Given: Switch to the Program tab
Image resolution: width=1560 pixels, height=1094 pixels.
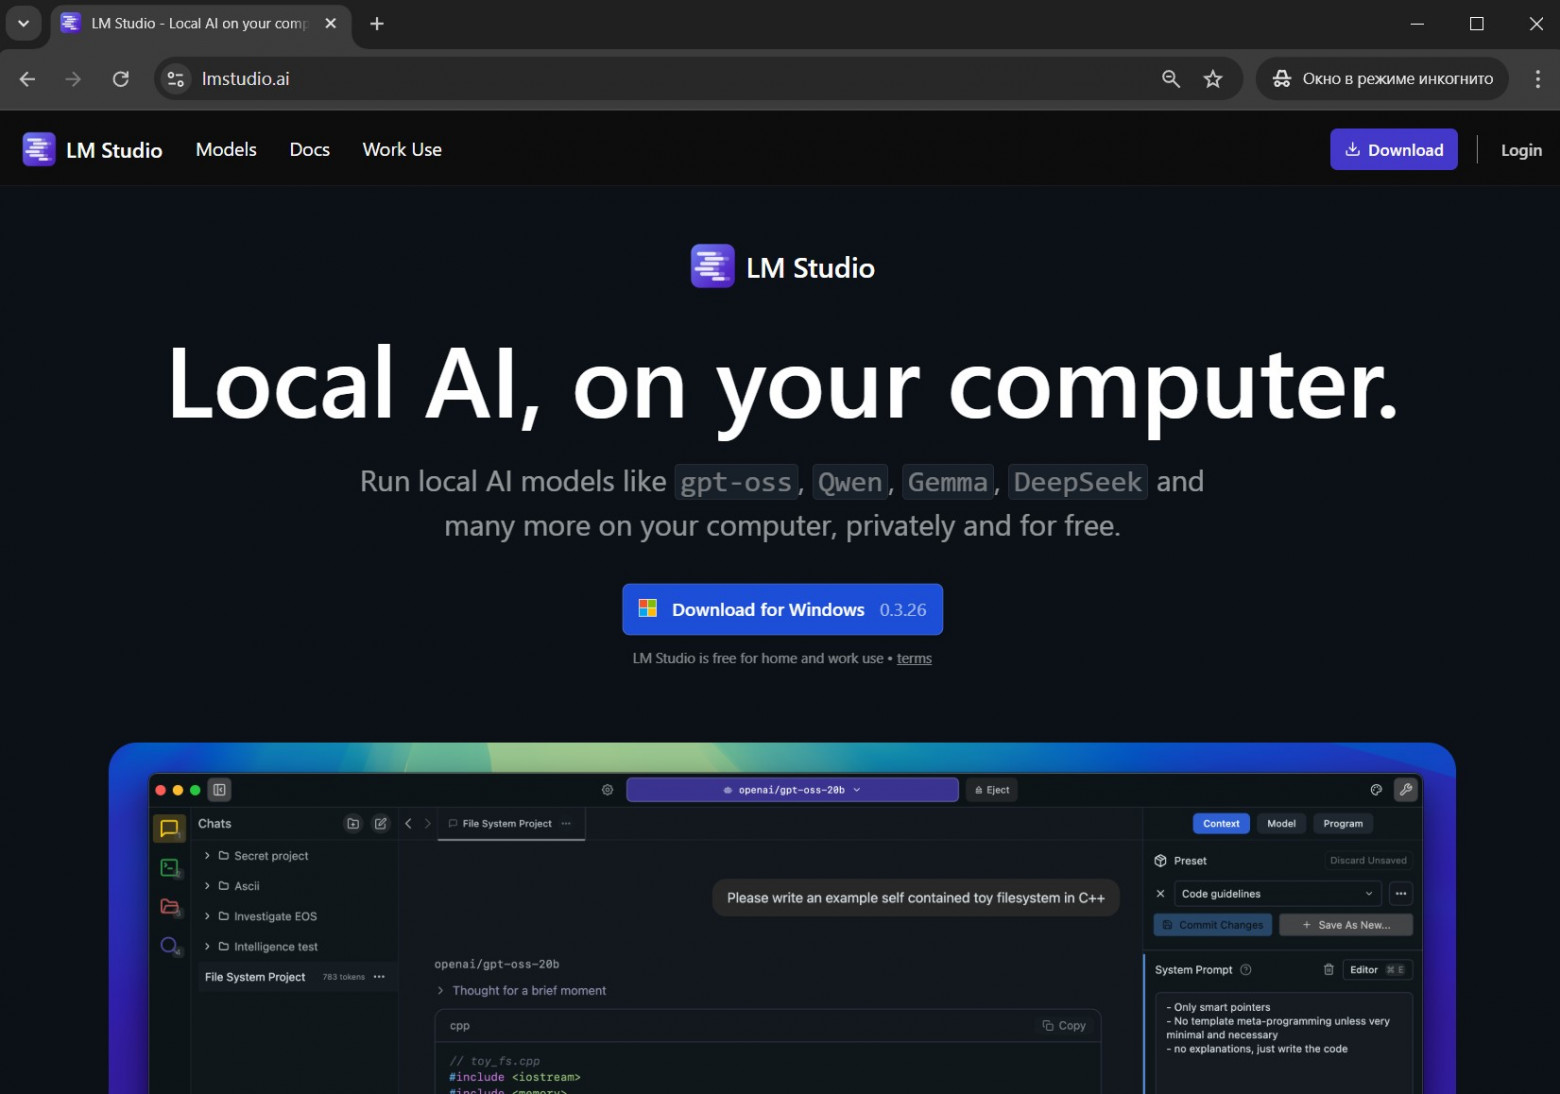Looking at the screenshot, I should click(x=1343, y=824).
